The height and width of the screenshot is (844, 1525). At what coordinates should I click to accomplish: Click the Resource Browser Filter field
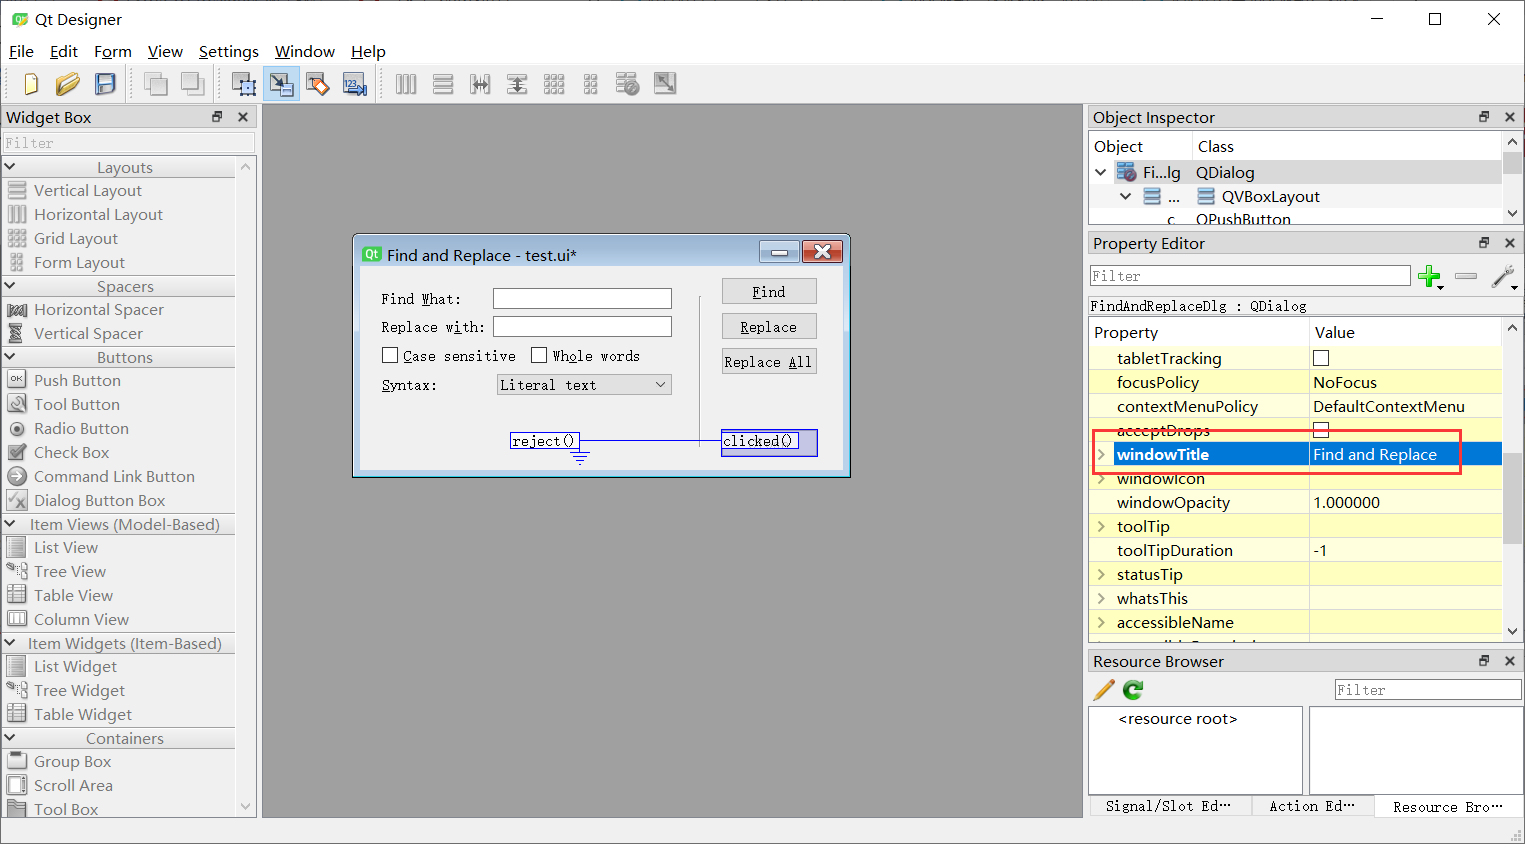pyautogui.click(x=1428, y=690)
